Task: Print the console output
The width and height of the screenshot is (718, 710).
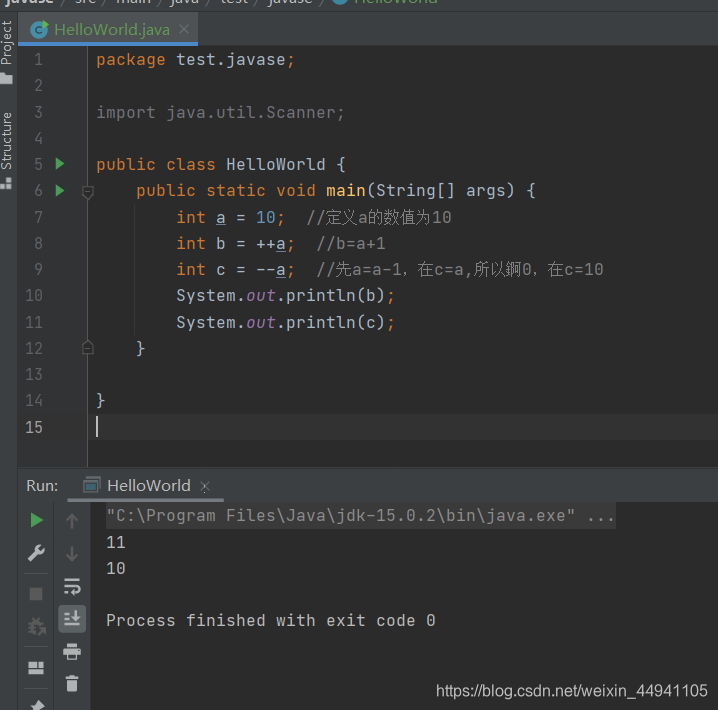Action: tap(72, 651)
